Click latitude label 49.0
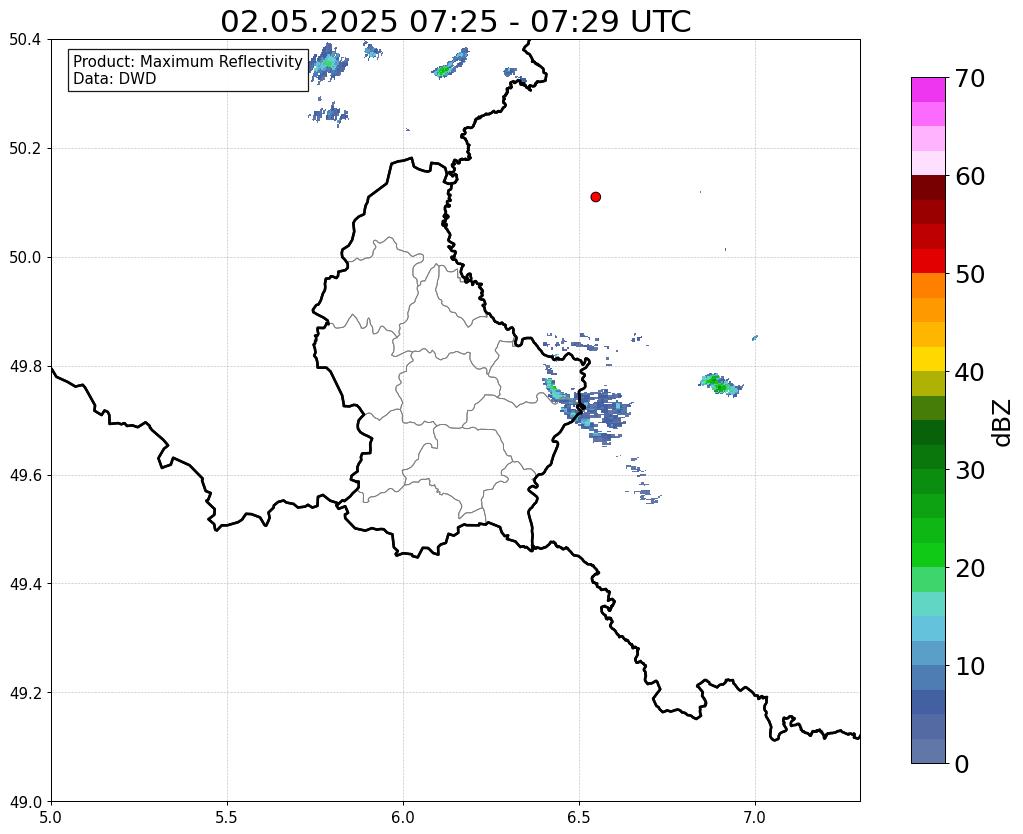Viewport: 1023px width, 834px height. [25, 801]
